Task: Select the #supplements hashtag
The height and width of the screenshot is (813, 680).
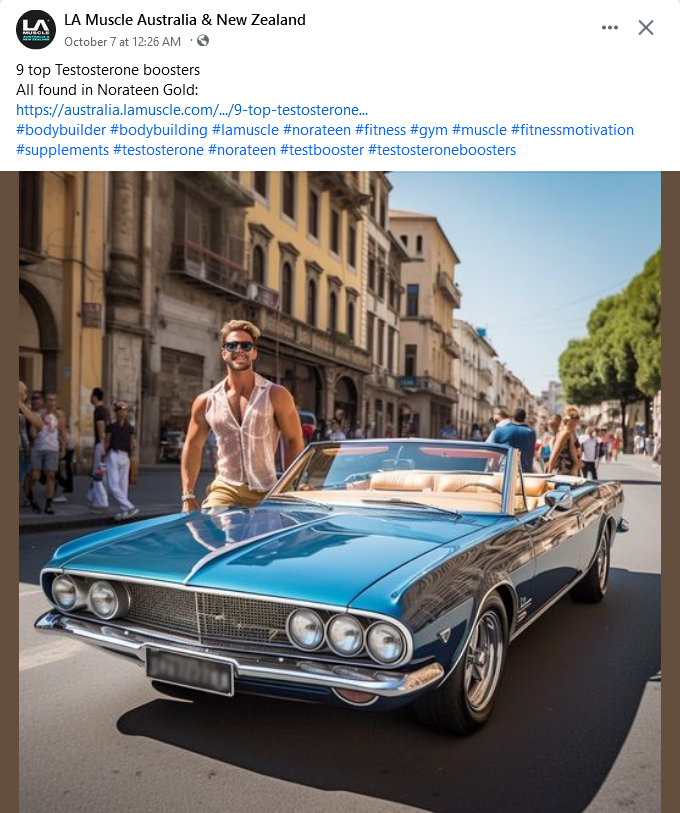Action: click(x=62, y=150)
